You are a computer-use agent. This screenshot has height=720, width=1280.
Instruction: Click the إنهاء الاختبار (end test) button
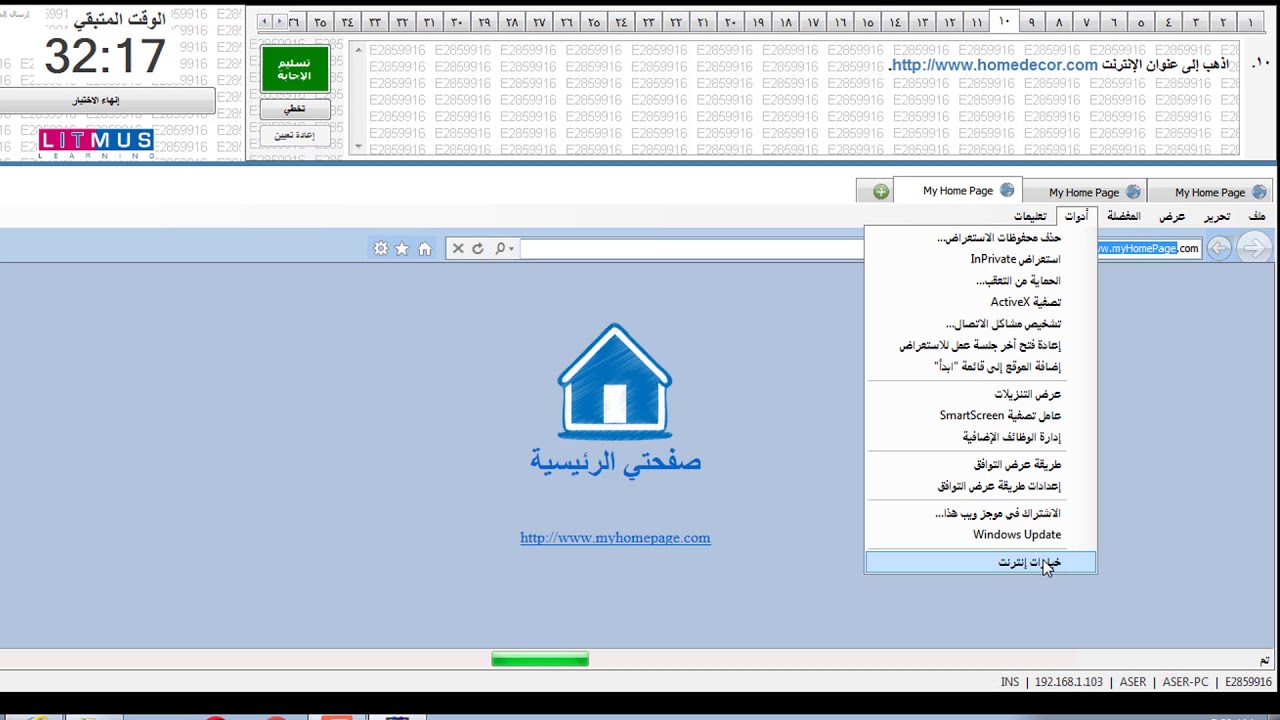(107, 100)
